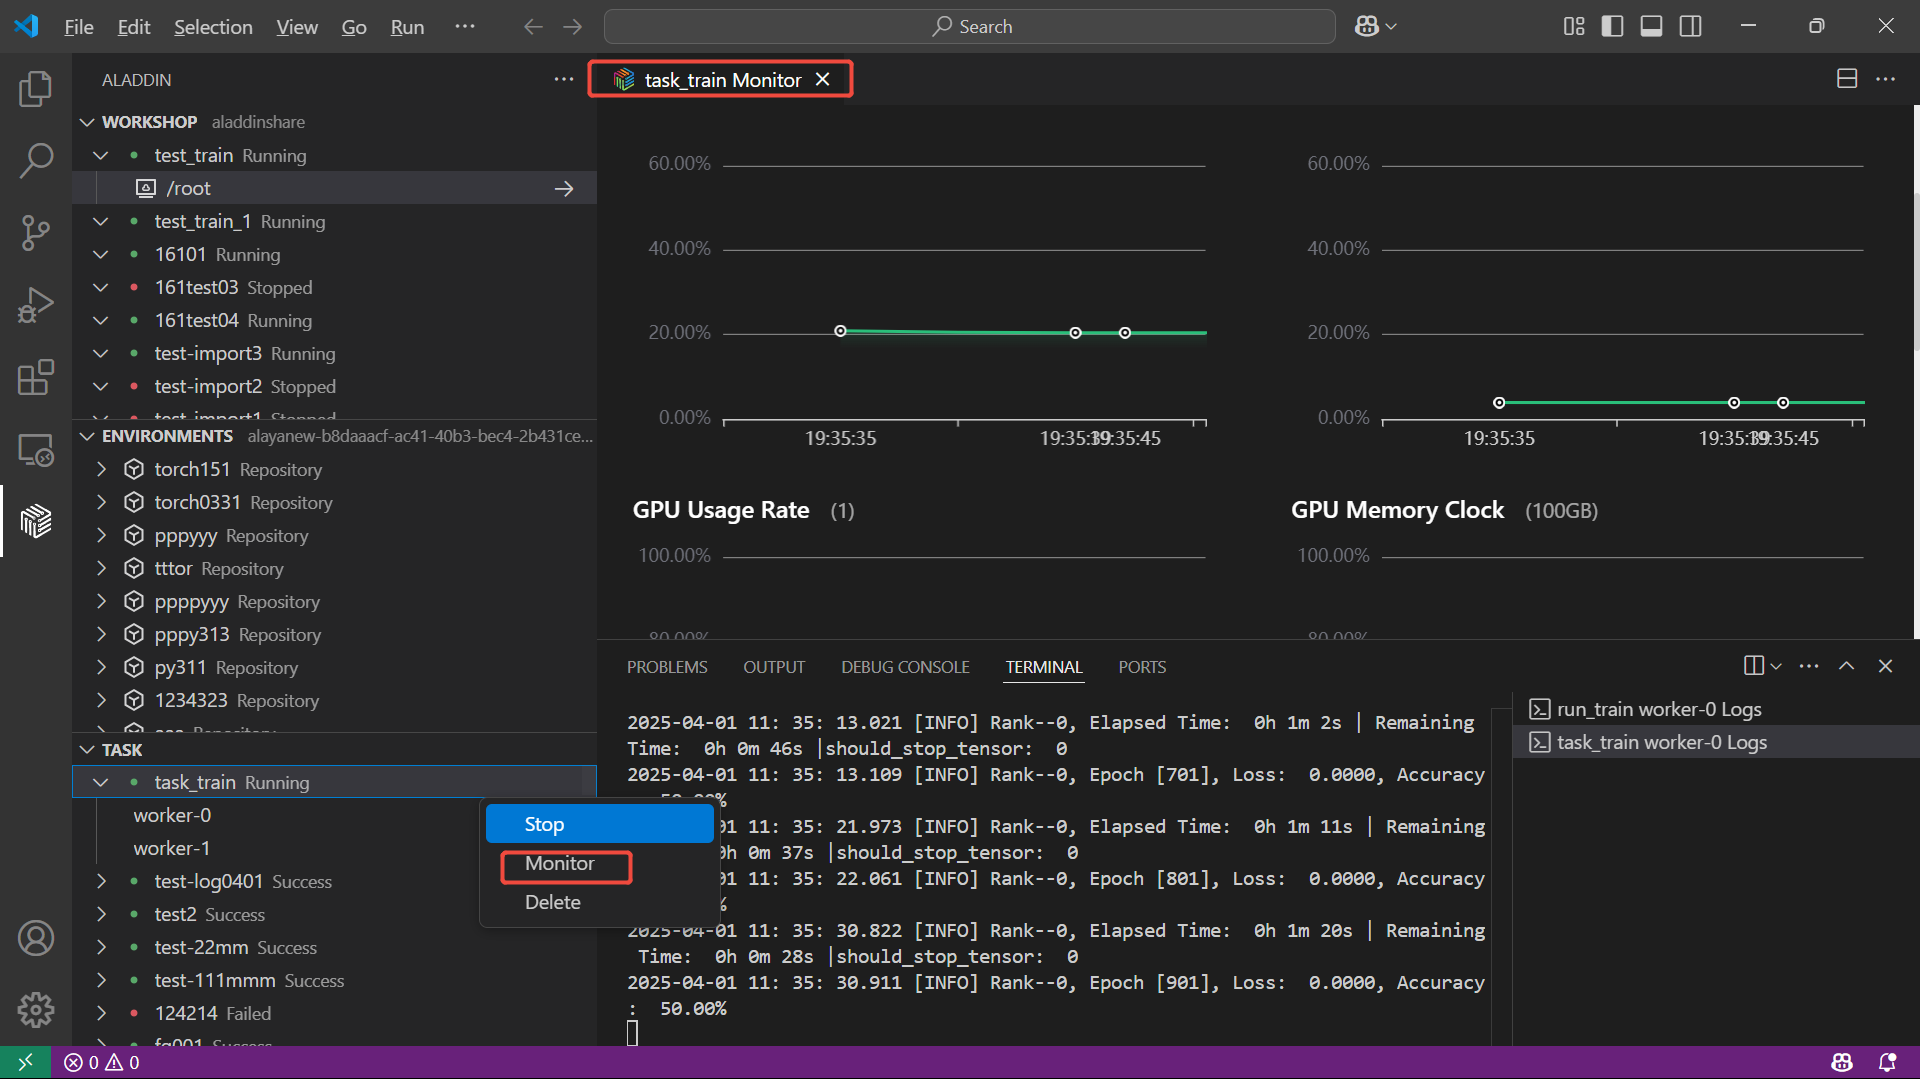1920x1079 pixels.
Task: Collapse the task_train task
Action: (x=100, y=782)
